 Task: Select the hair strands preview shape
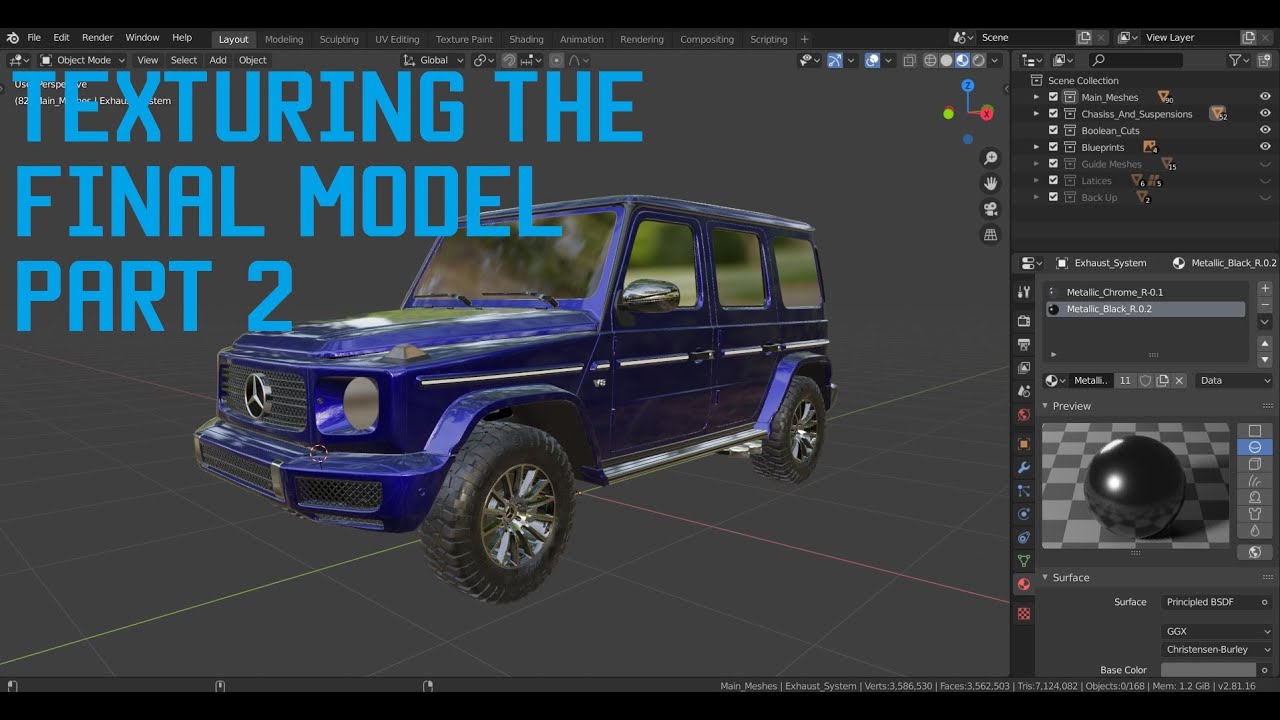click(1255, 481)
